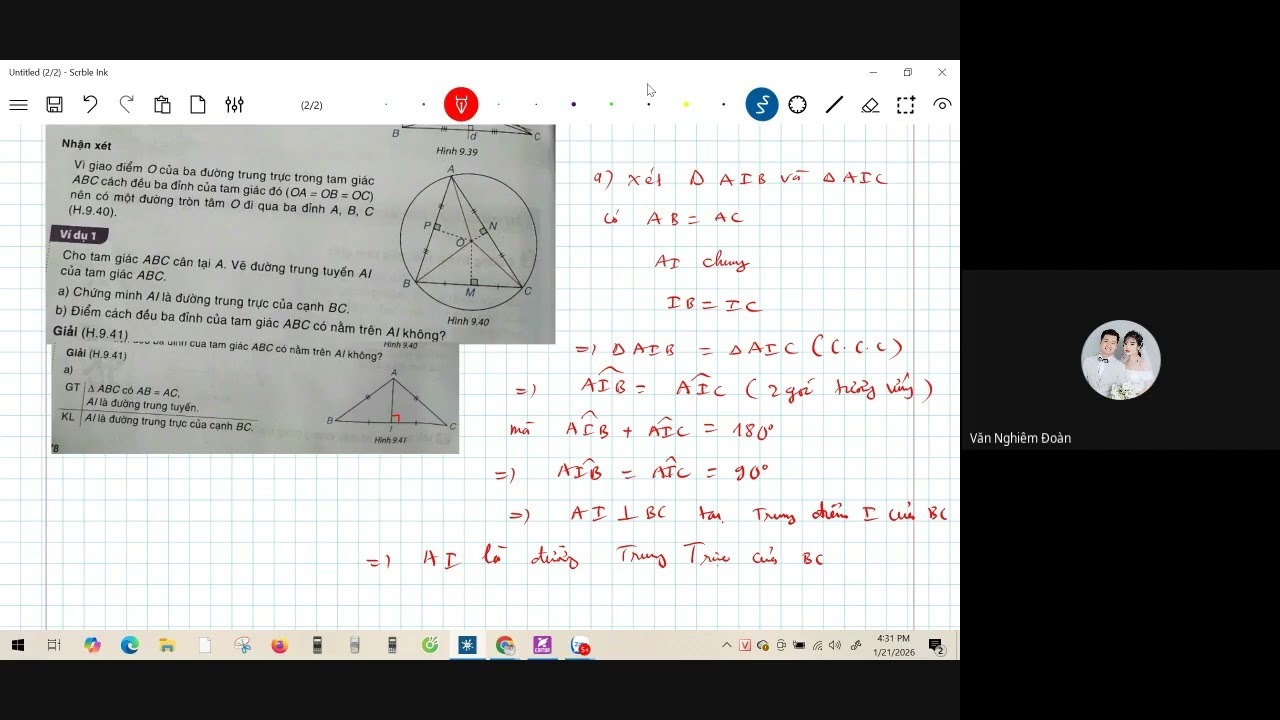1280x720 pixels.
Task: Undo the last ink stroke
Action: point(90,104)
